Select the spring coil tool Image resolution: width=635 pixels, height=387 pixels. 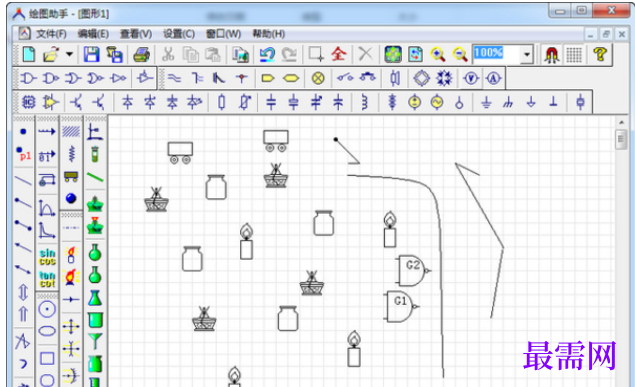coord(71,154)
